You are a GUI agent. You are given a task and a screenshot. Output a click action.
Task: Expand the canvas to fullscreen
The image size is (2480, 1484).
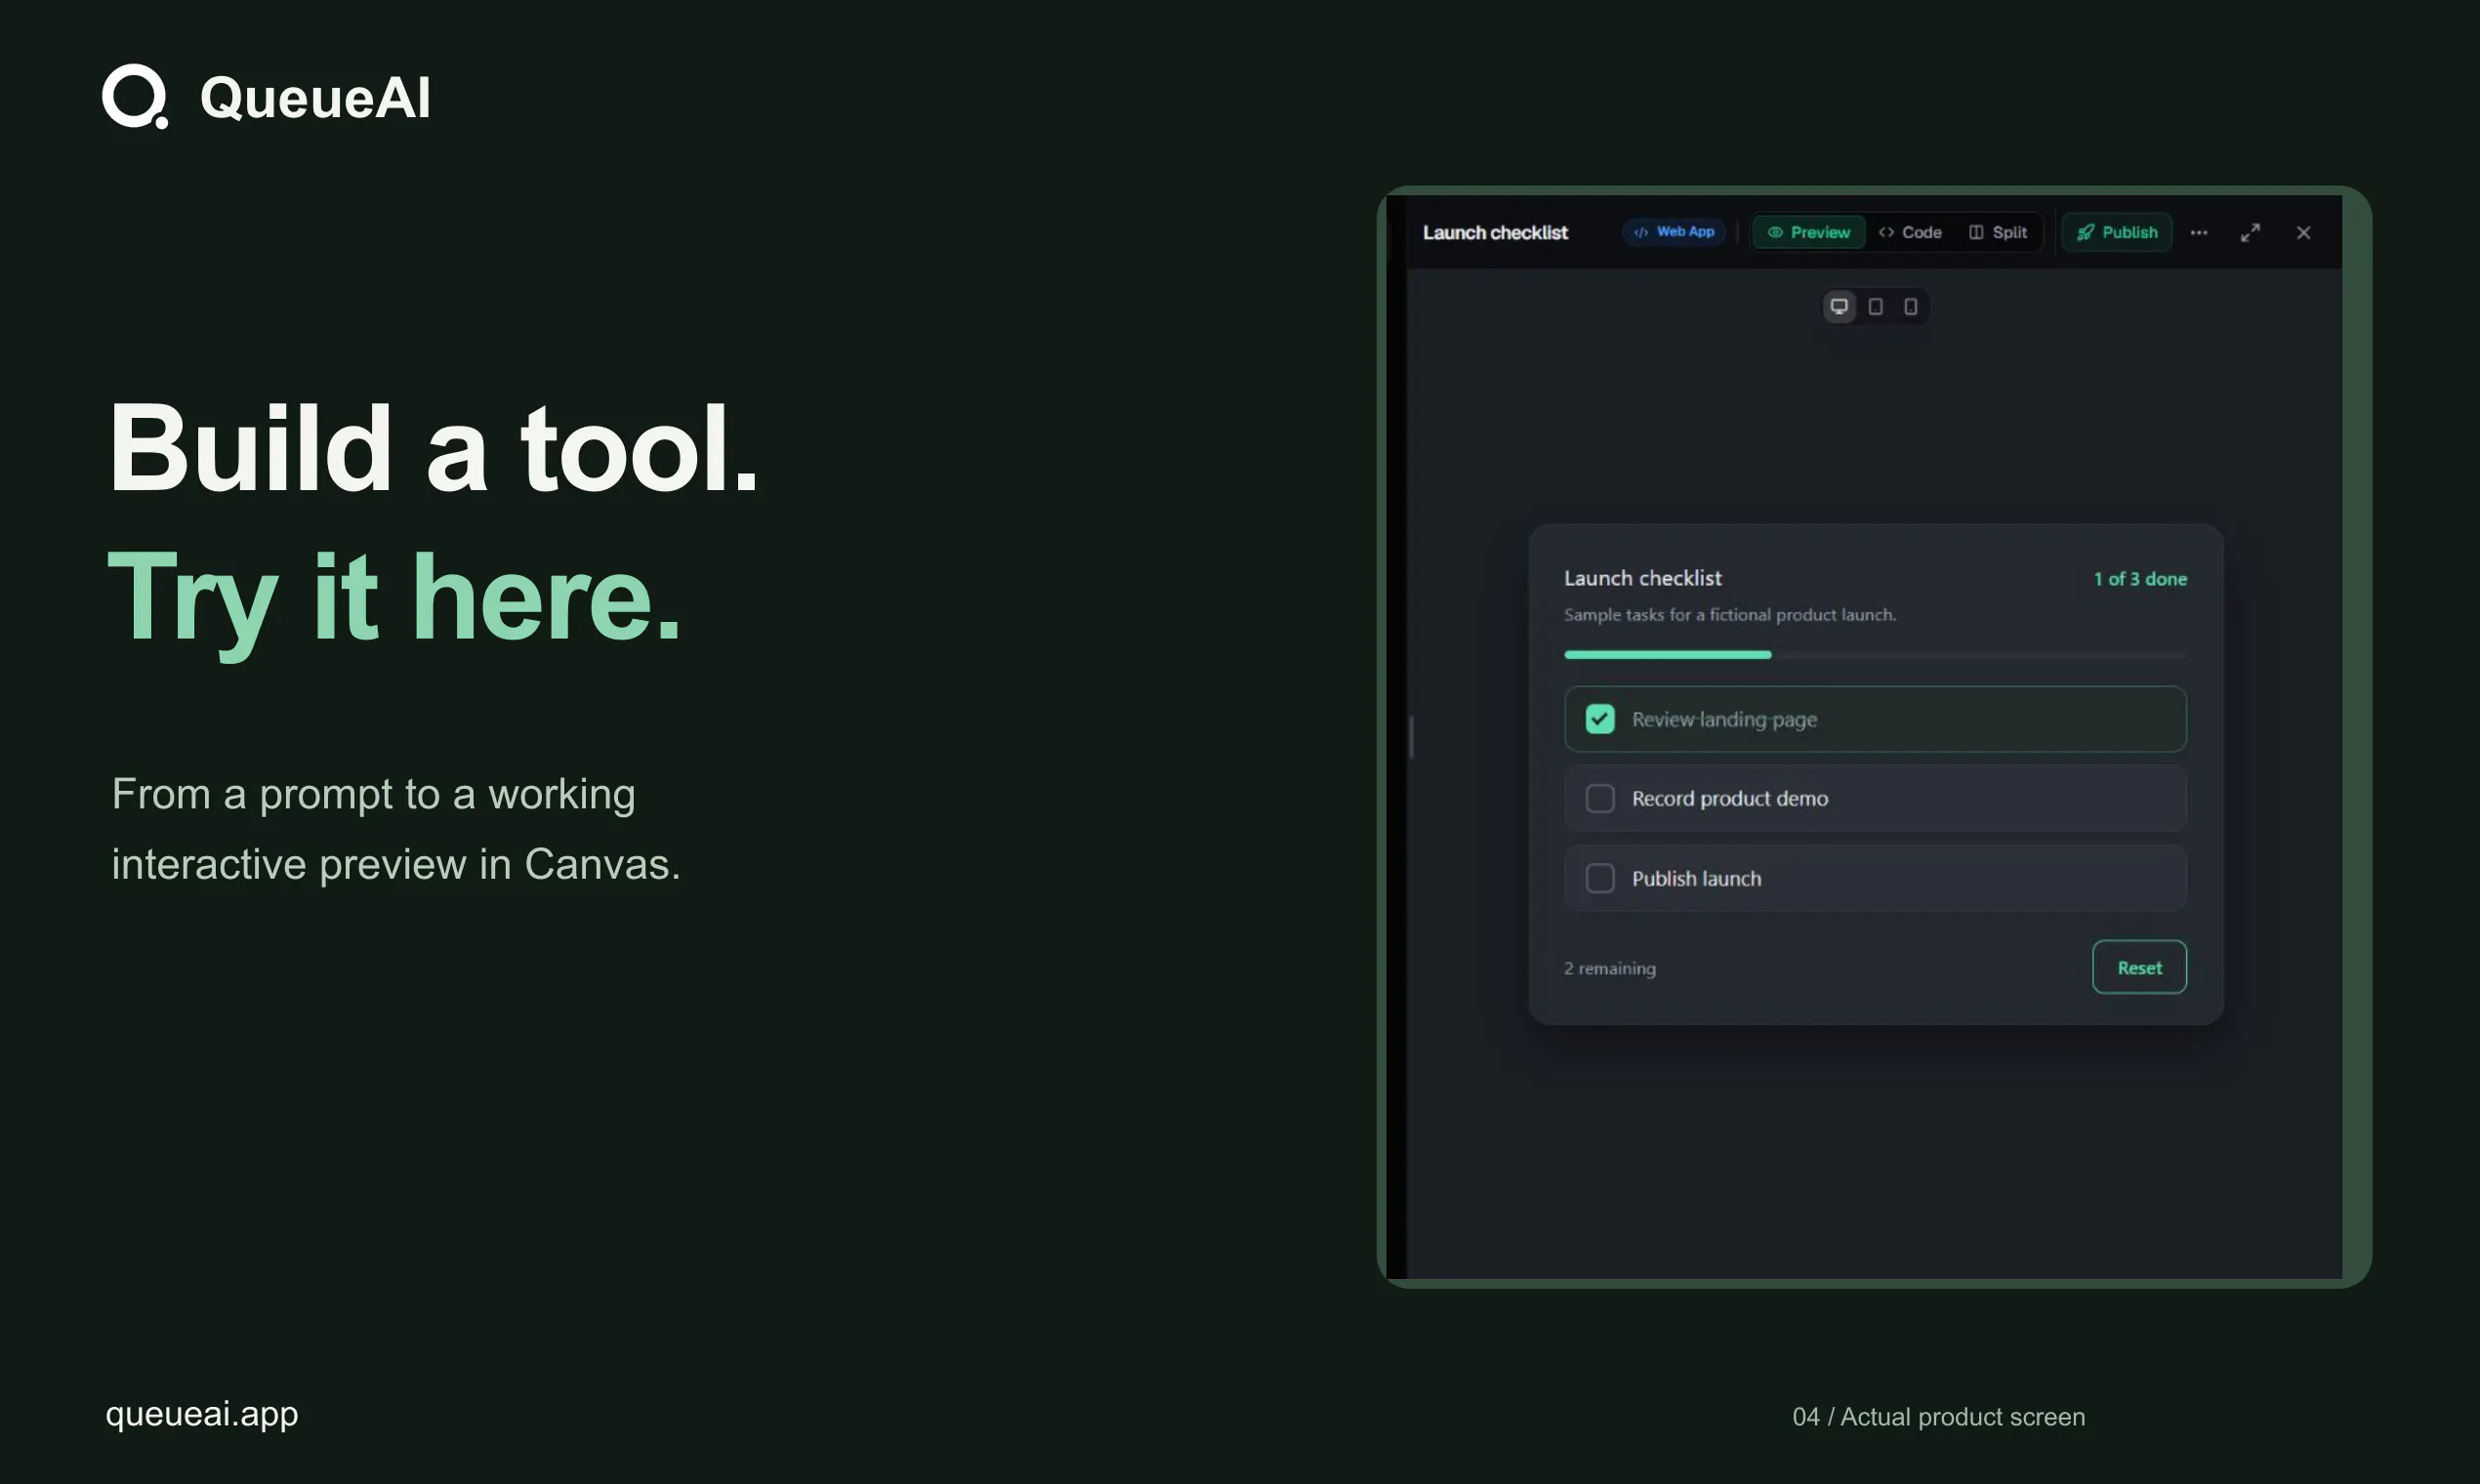click(x=2250, y=232)
